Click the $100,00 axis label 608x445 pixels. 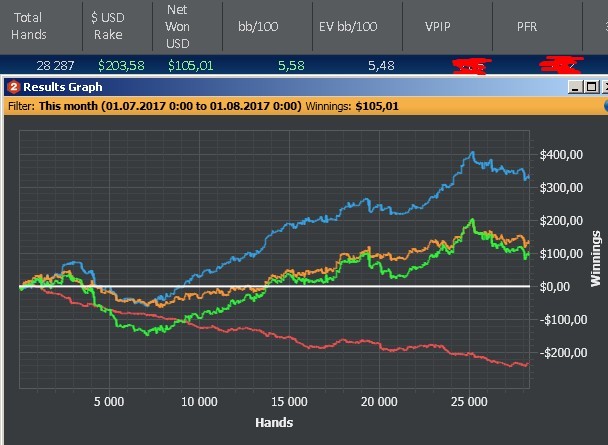(561, 254)
